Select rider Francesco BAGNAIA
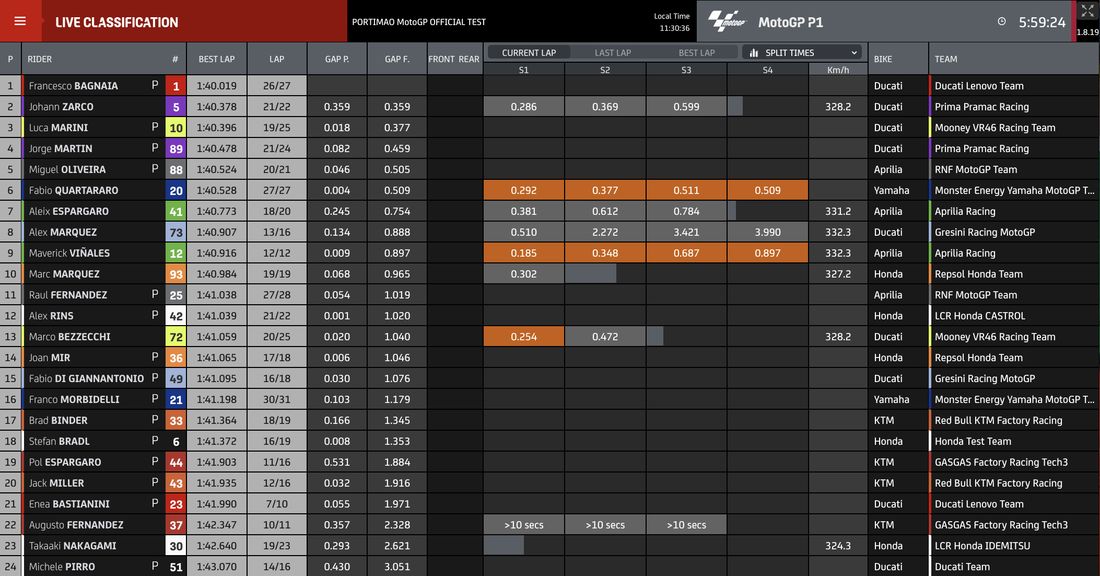The width and height of the screenshot is (1100, 576). [73, 86]
